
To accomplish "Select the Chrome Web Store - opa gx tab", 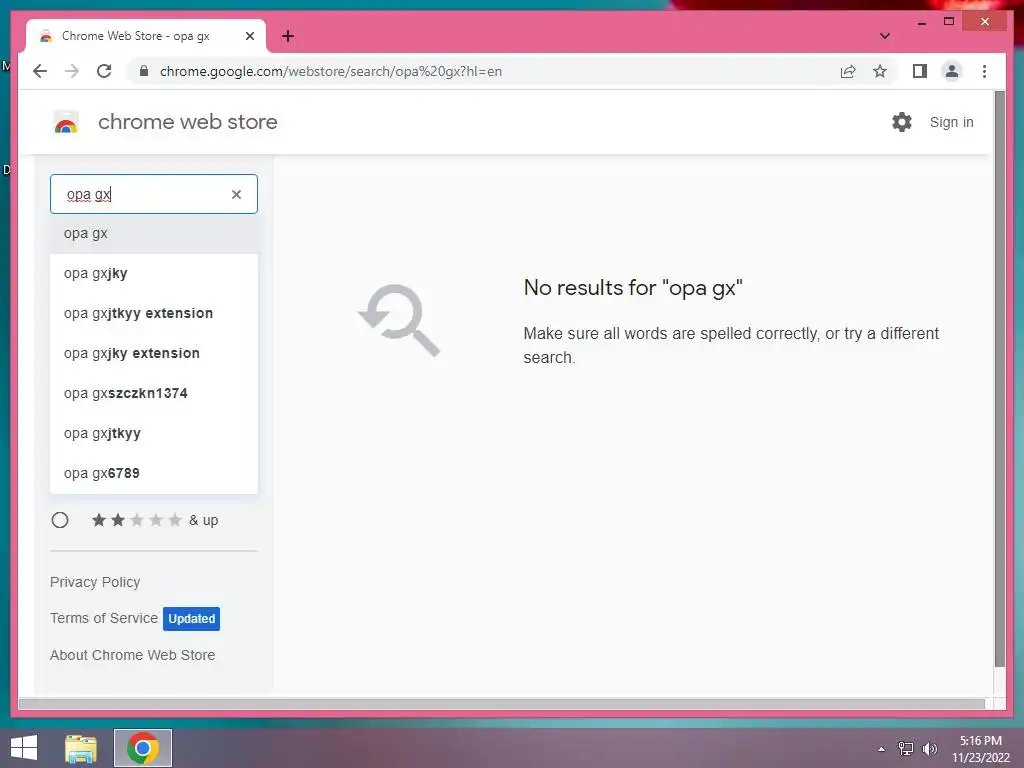I will click(145, 36).
